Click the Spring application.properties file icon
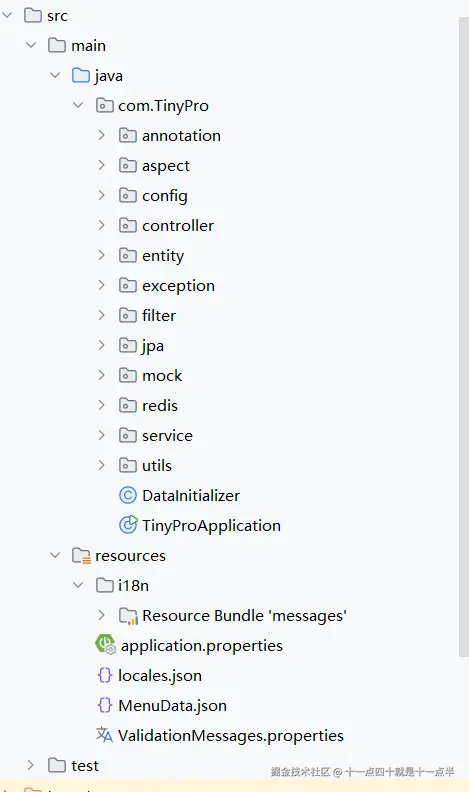Viewport: 469px width, 792px height. pos(105,645)
